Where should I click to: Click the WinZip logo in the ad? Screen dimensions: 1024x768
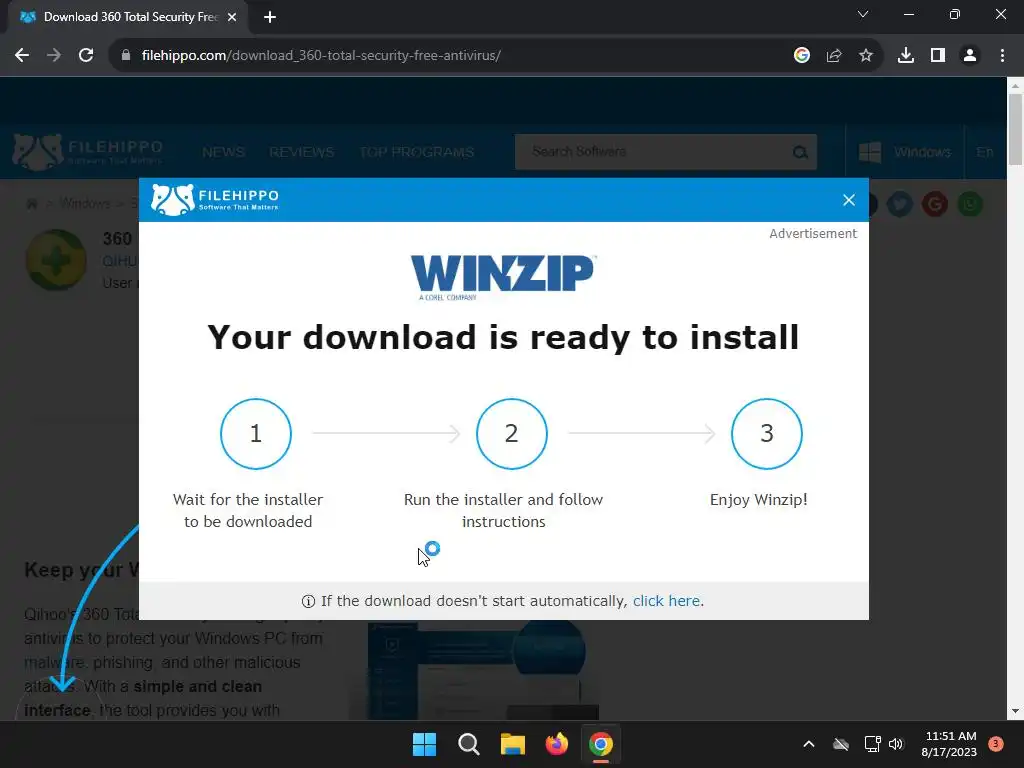click(503, 277)
